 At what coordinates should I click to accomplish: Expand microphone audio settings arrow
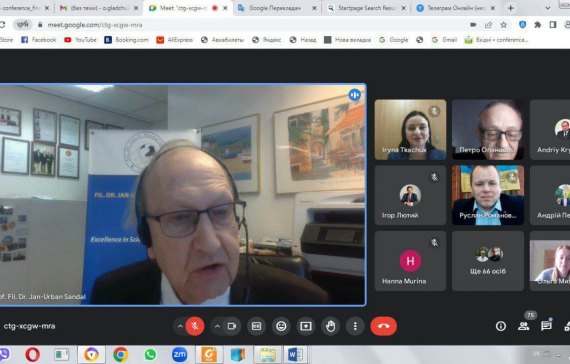pyautogui.click(x=180, y=326)
